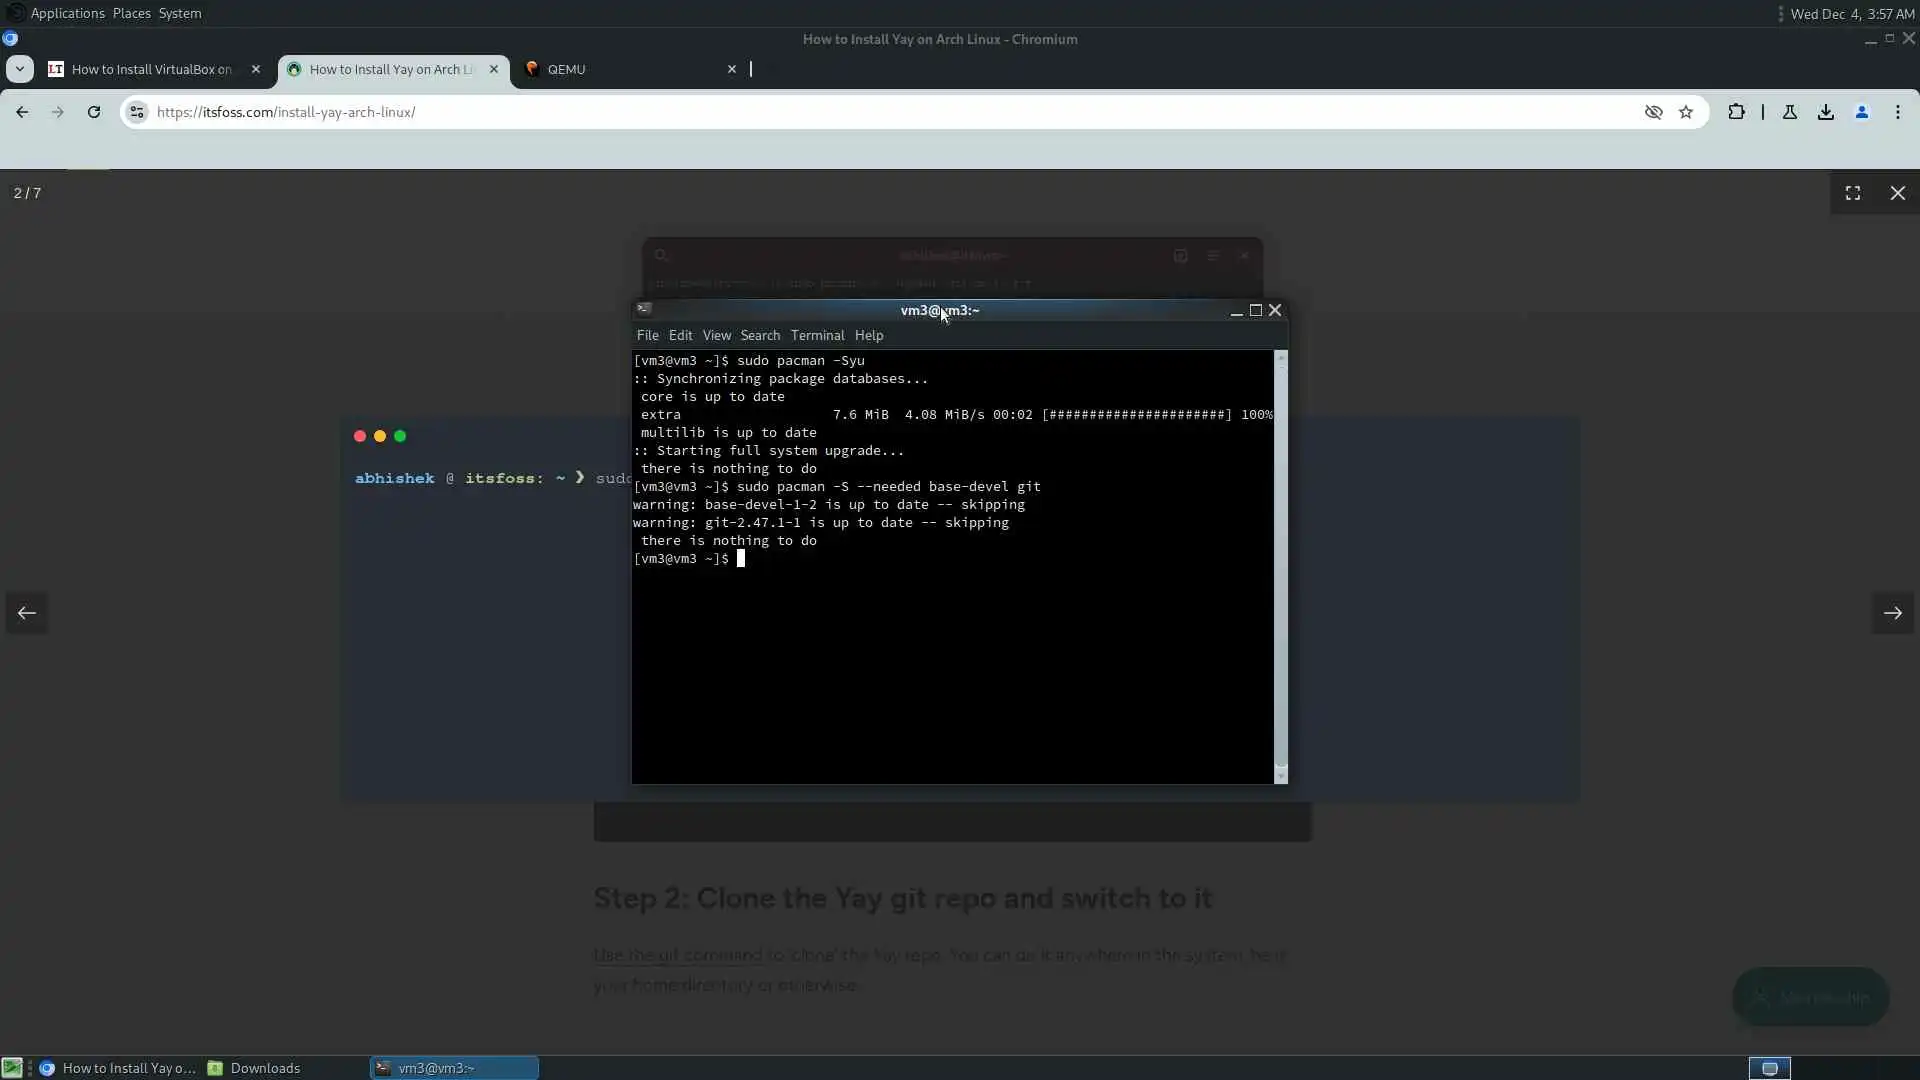
Task: Expand the tab search dropdown
Action: pyautogui.click(x=20, y=69)
